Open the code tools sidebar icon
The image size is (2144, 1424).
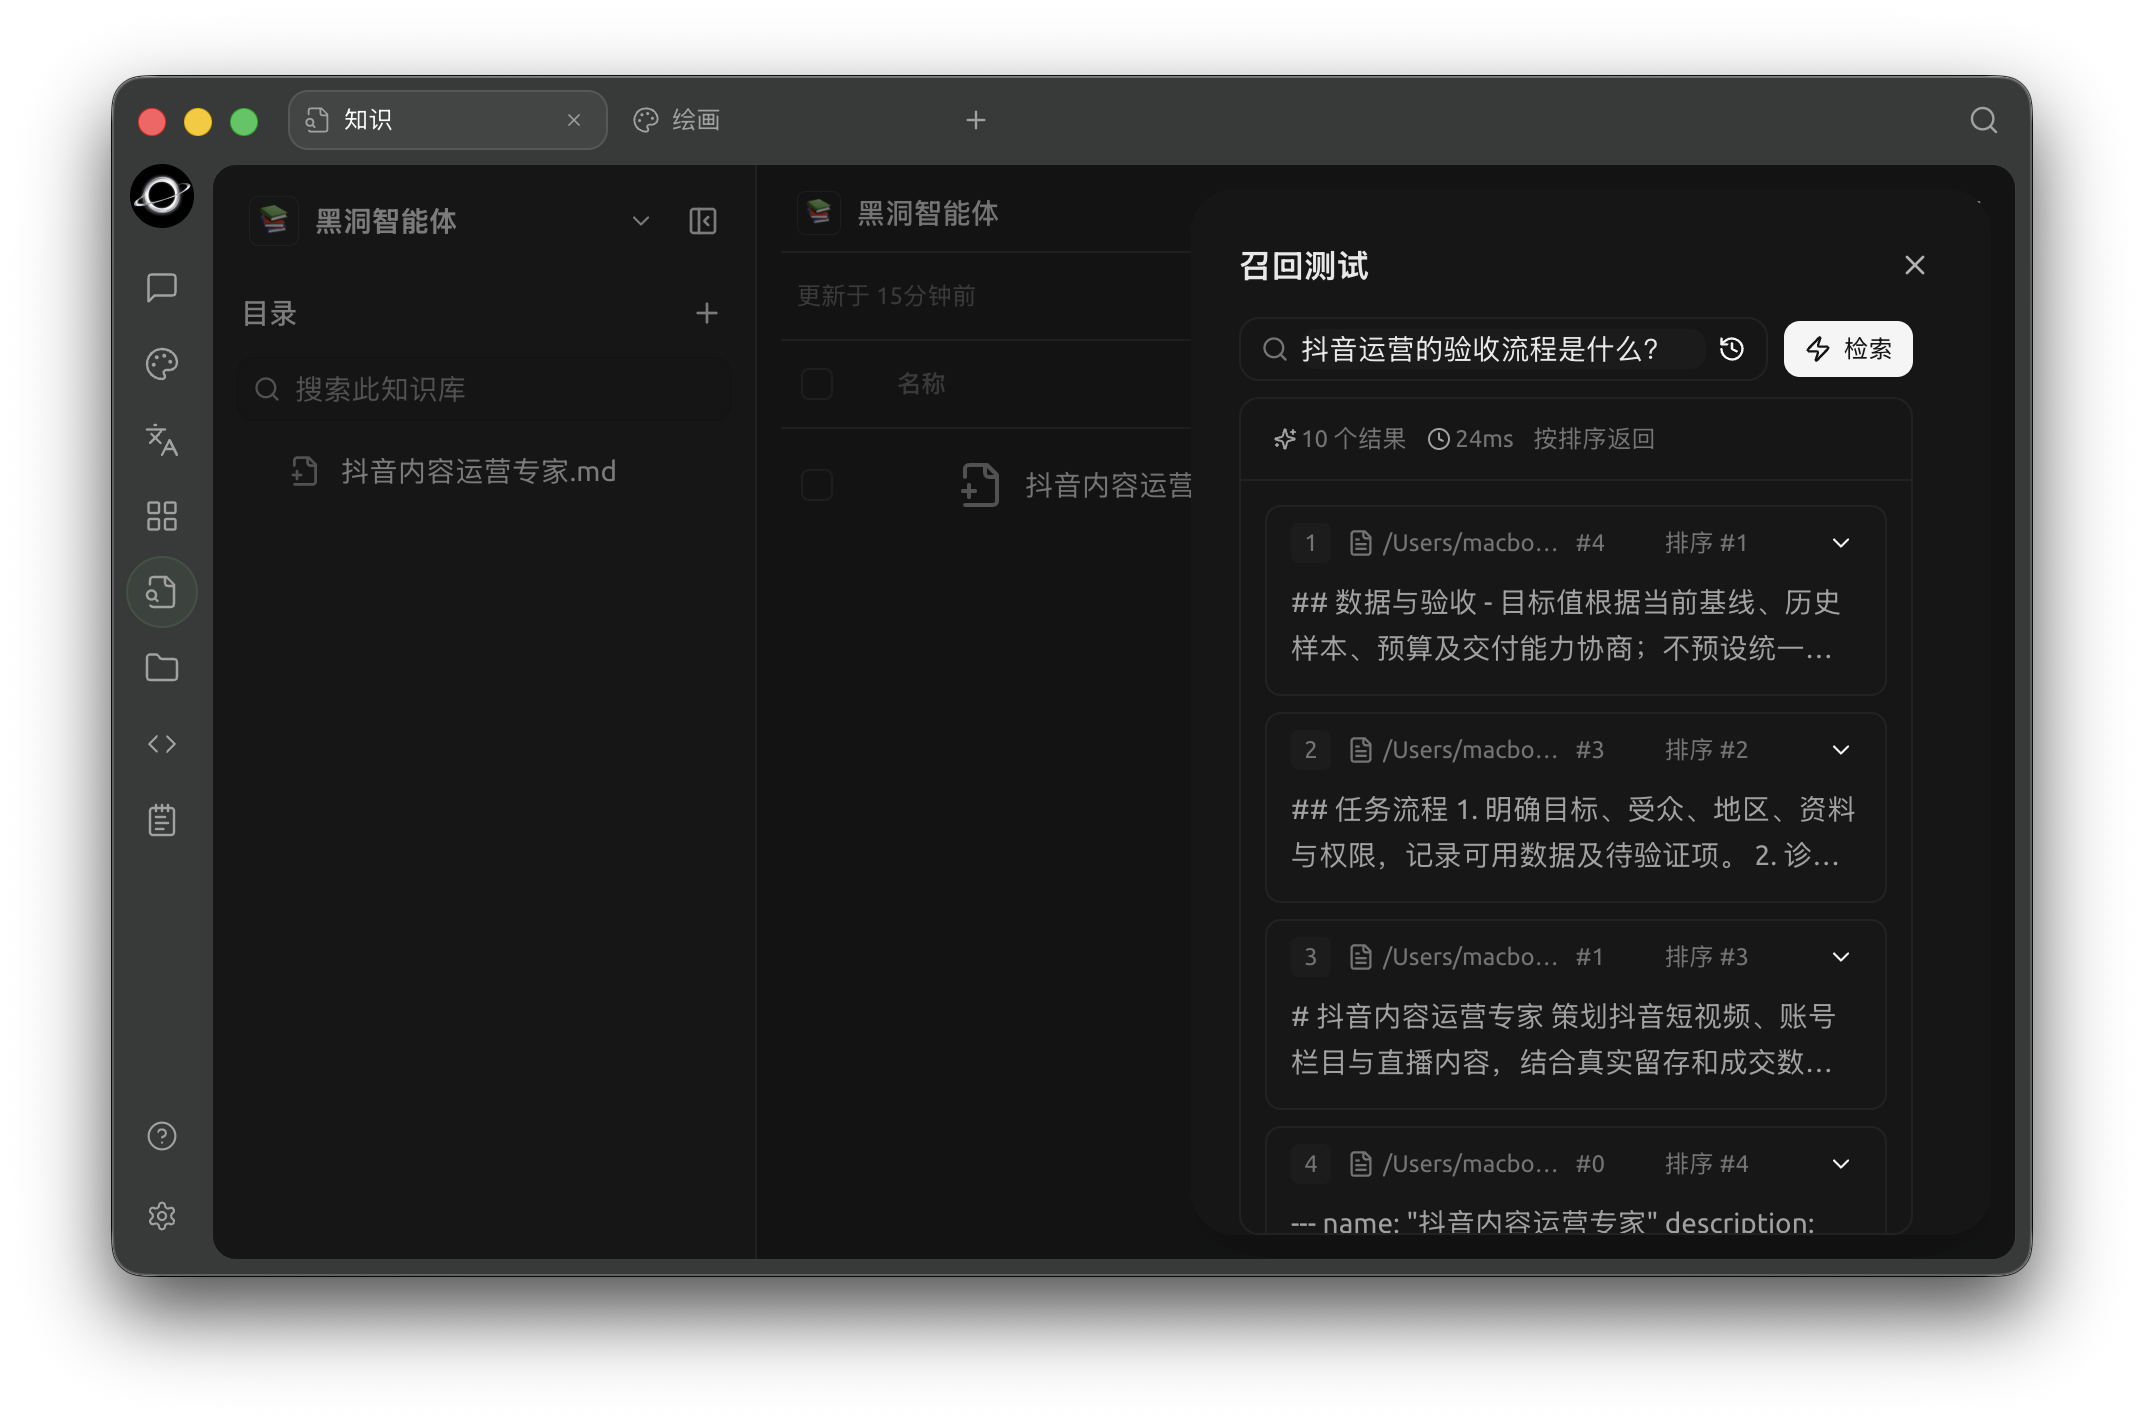click(x=162, y=744)
